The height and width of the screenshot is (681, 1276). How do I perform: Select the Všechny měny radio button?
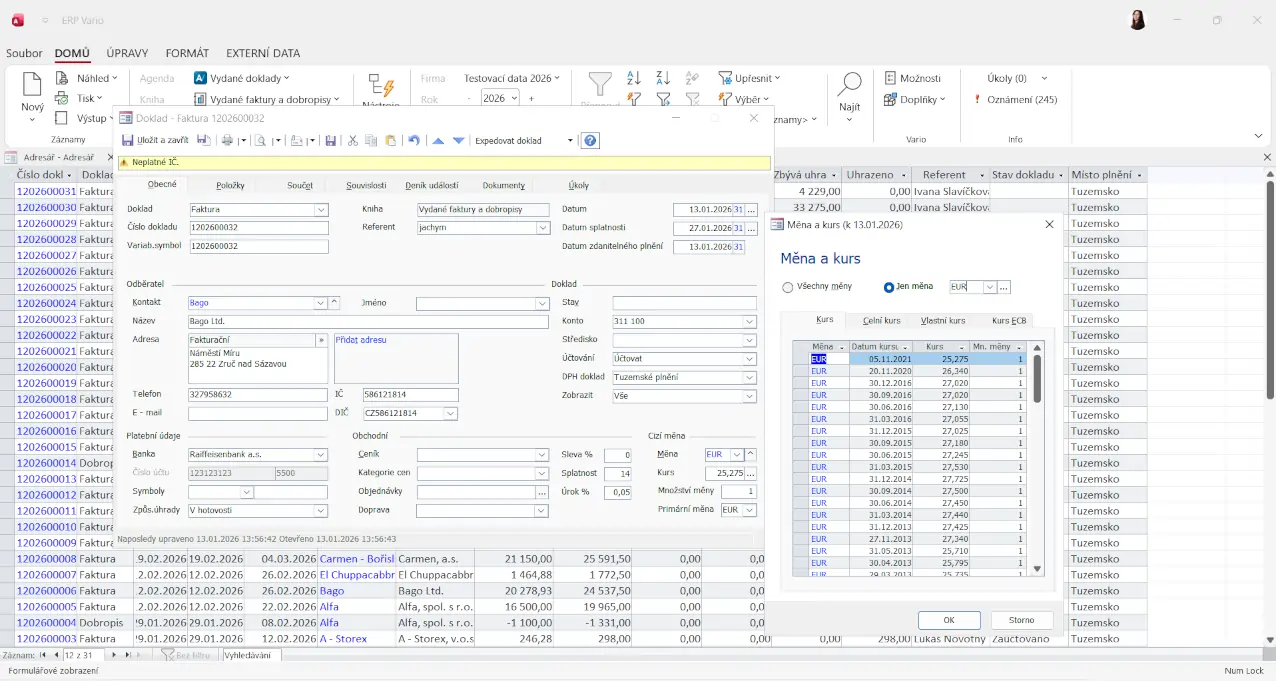click(788, 287)
